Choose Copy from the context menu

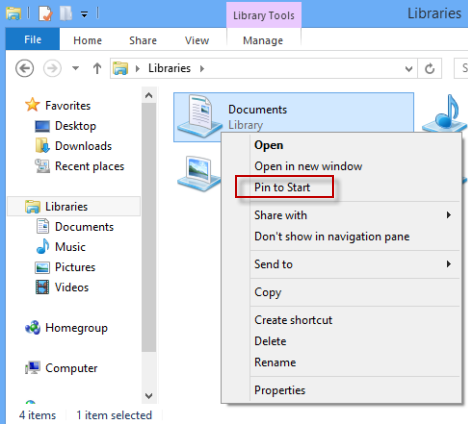pyautogui.click(x=341, y=292)
